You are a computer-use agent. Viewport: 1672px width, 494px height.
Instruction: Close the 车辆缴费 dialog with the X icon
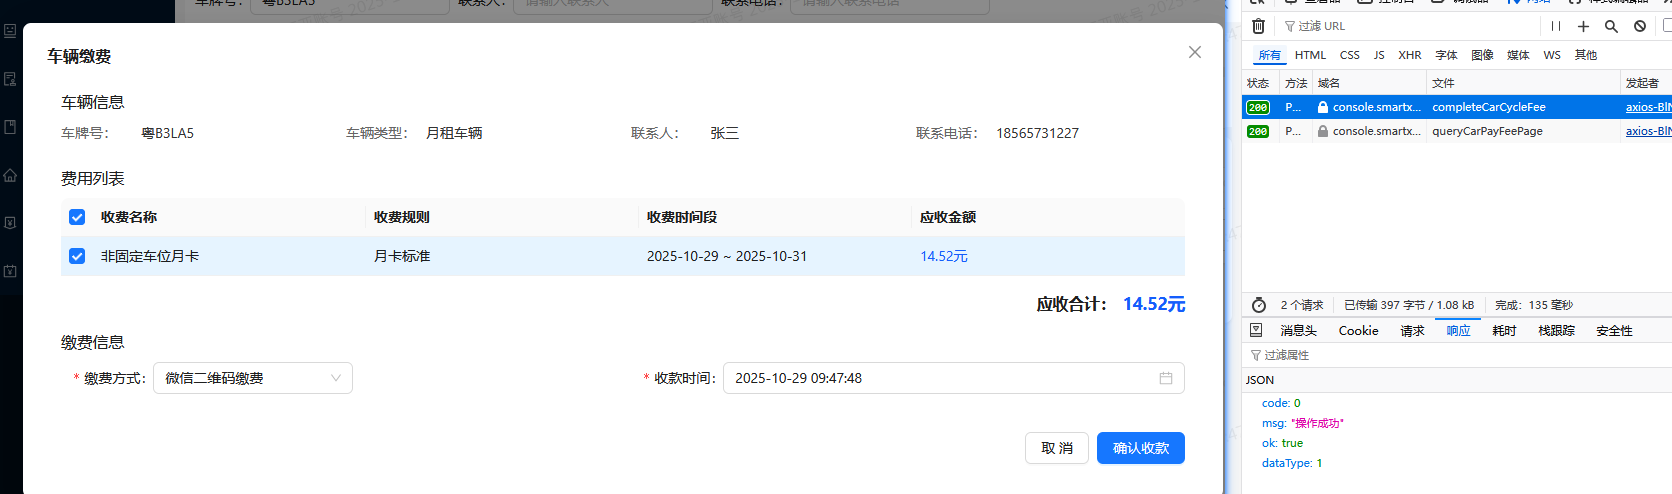click(x=1194, y=52)
